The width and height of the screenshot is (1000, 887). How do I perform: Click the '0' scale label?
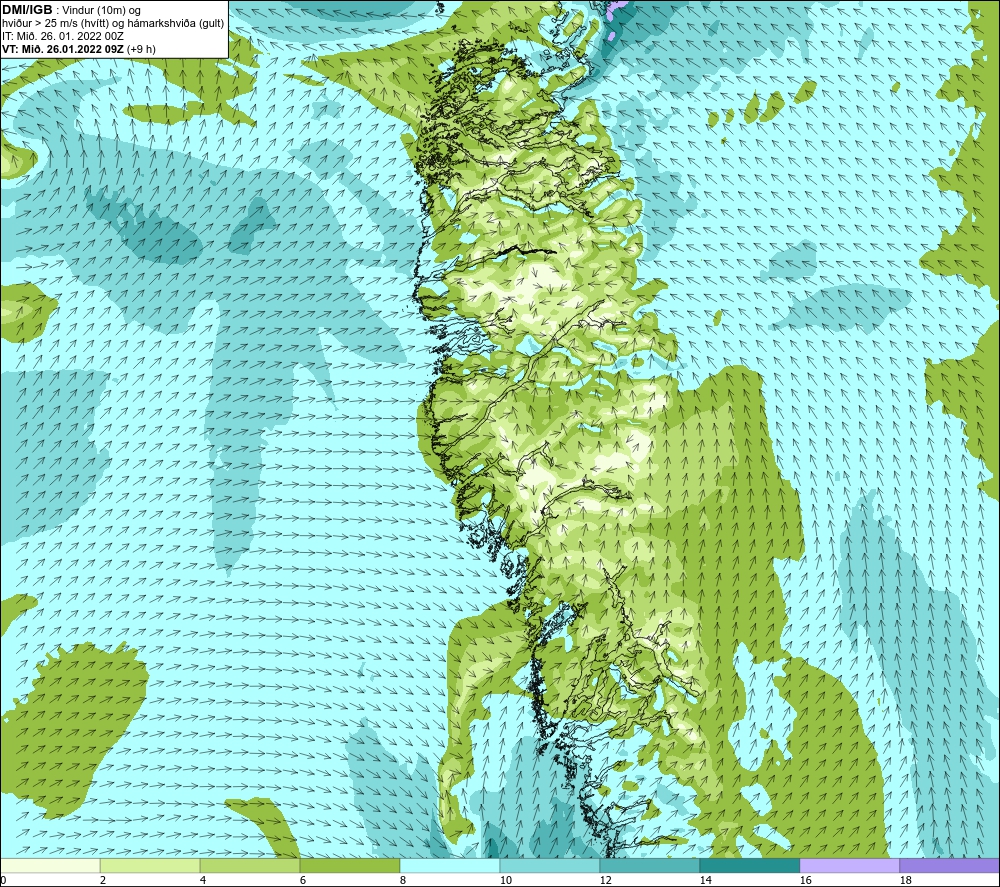coord(3,881)
